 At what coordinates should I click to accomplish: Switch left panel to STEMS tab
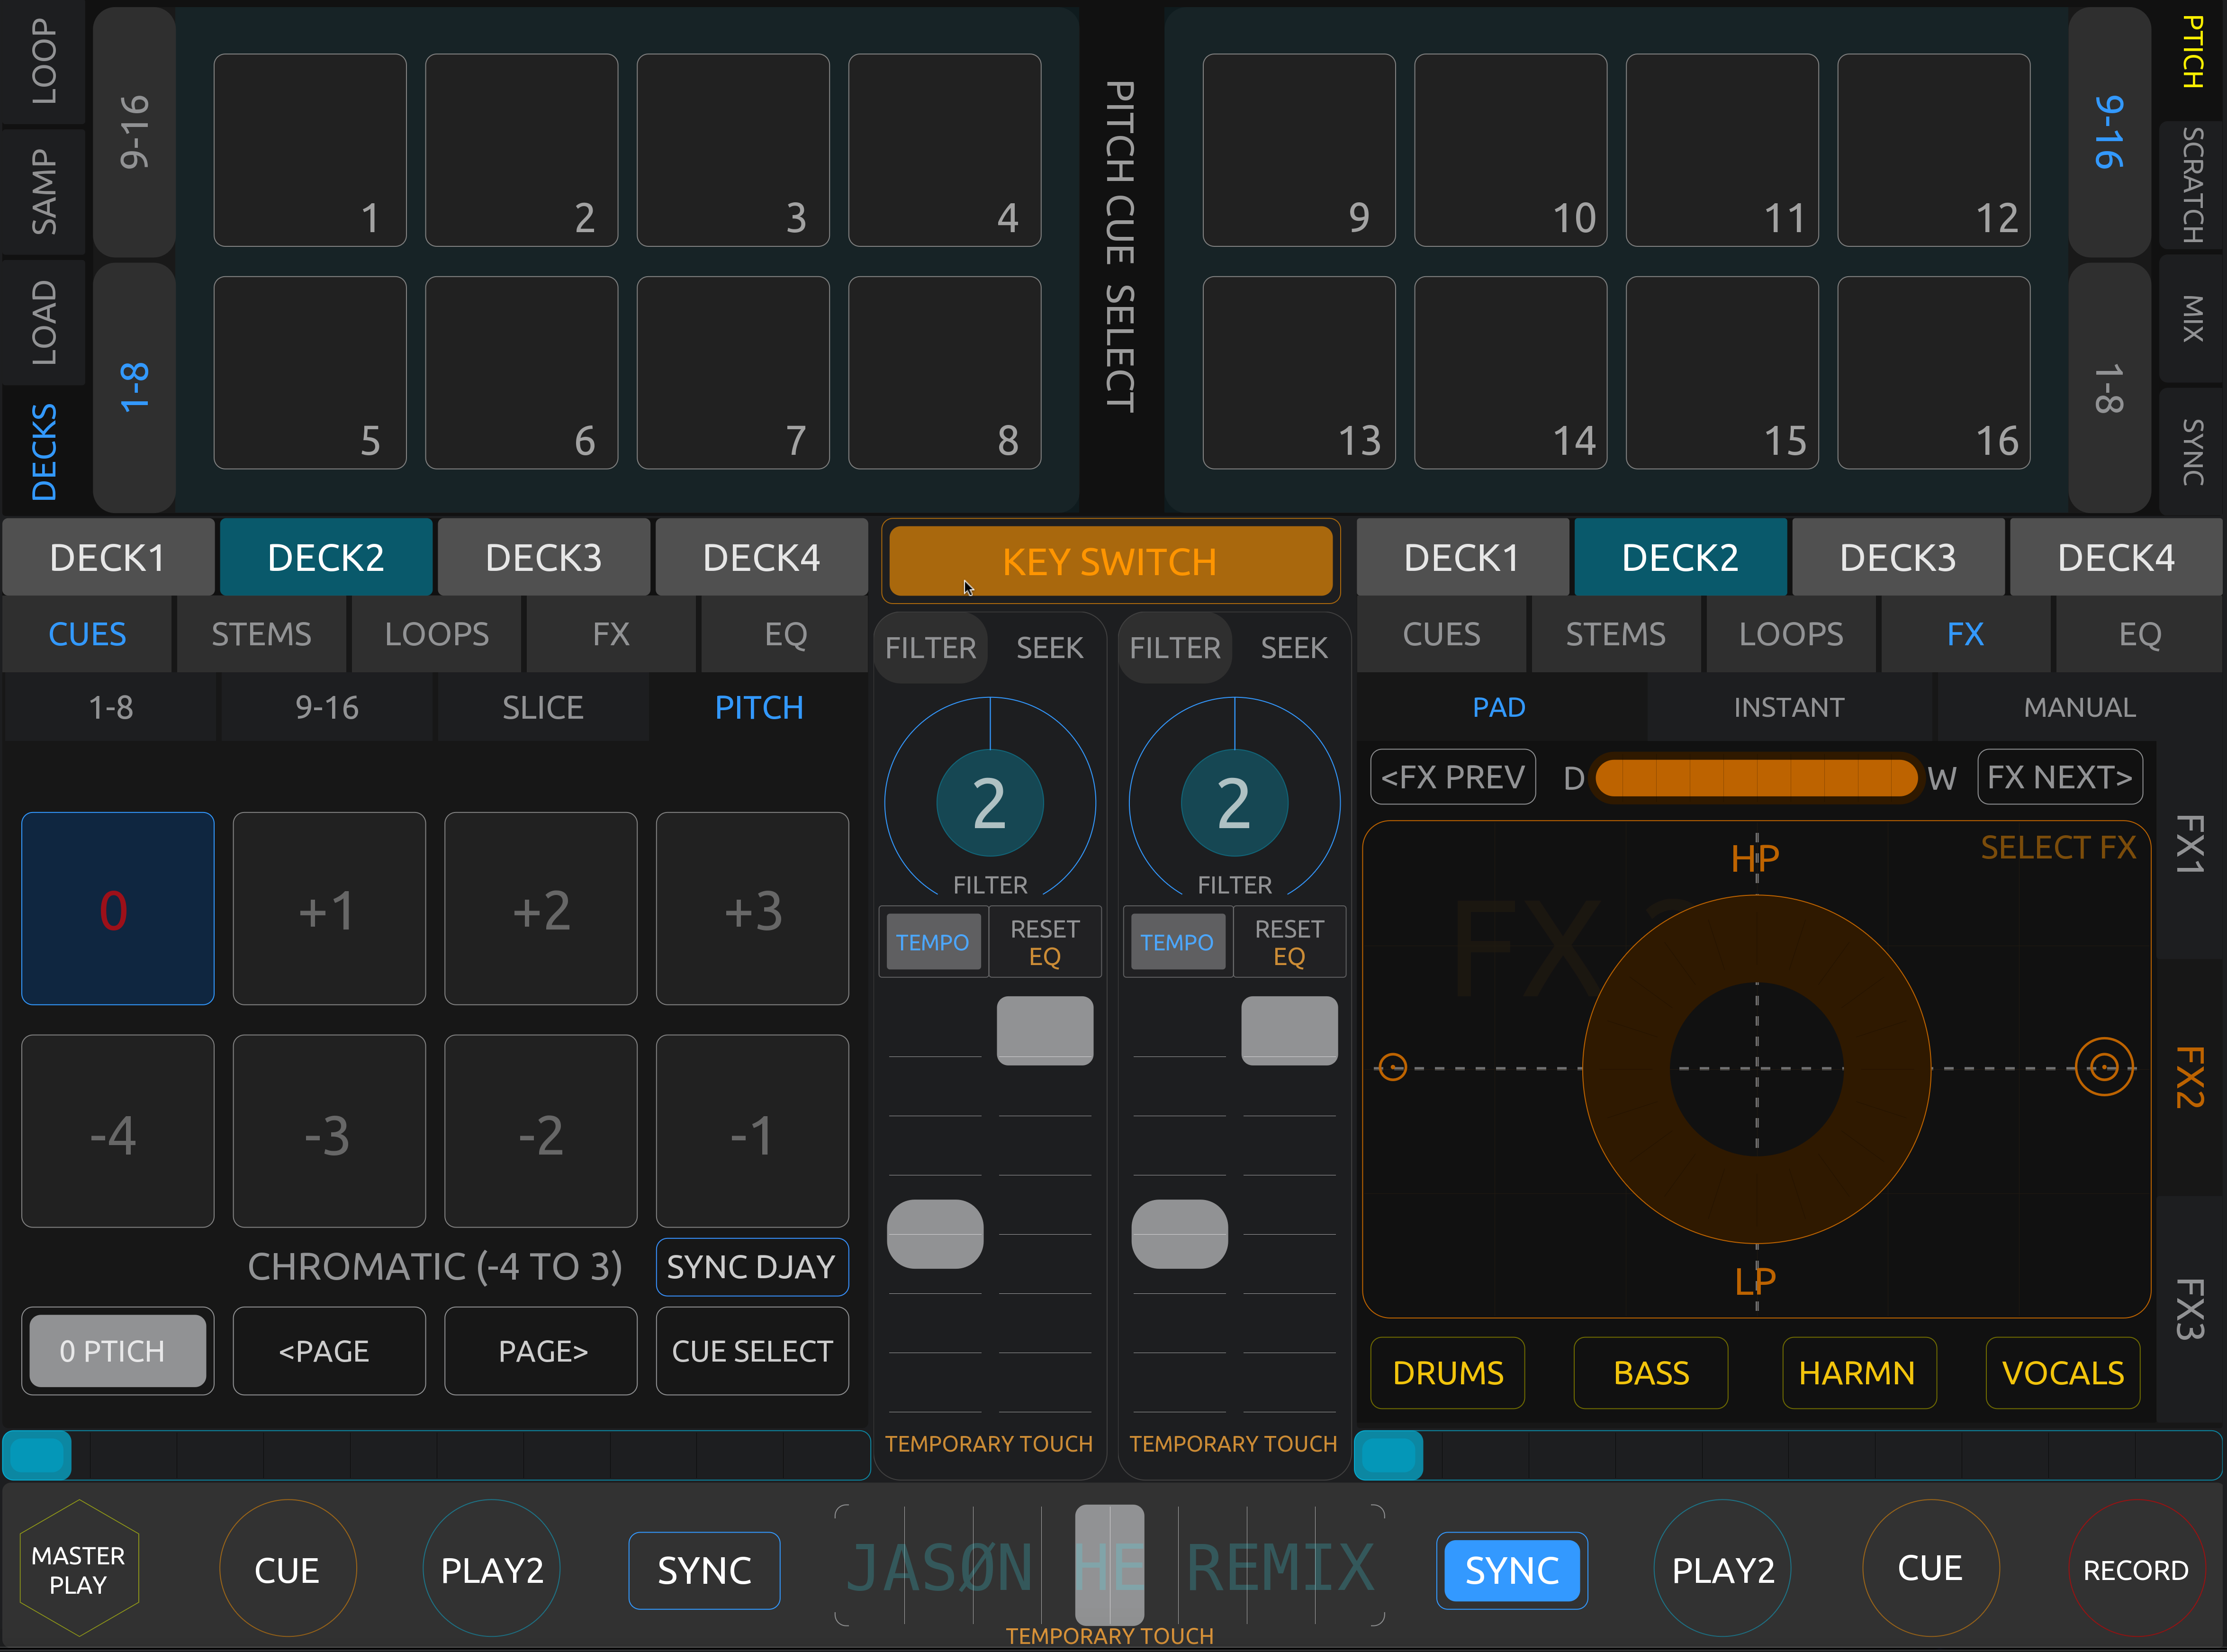pyautogui.click(x=261, y=634)
